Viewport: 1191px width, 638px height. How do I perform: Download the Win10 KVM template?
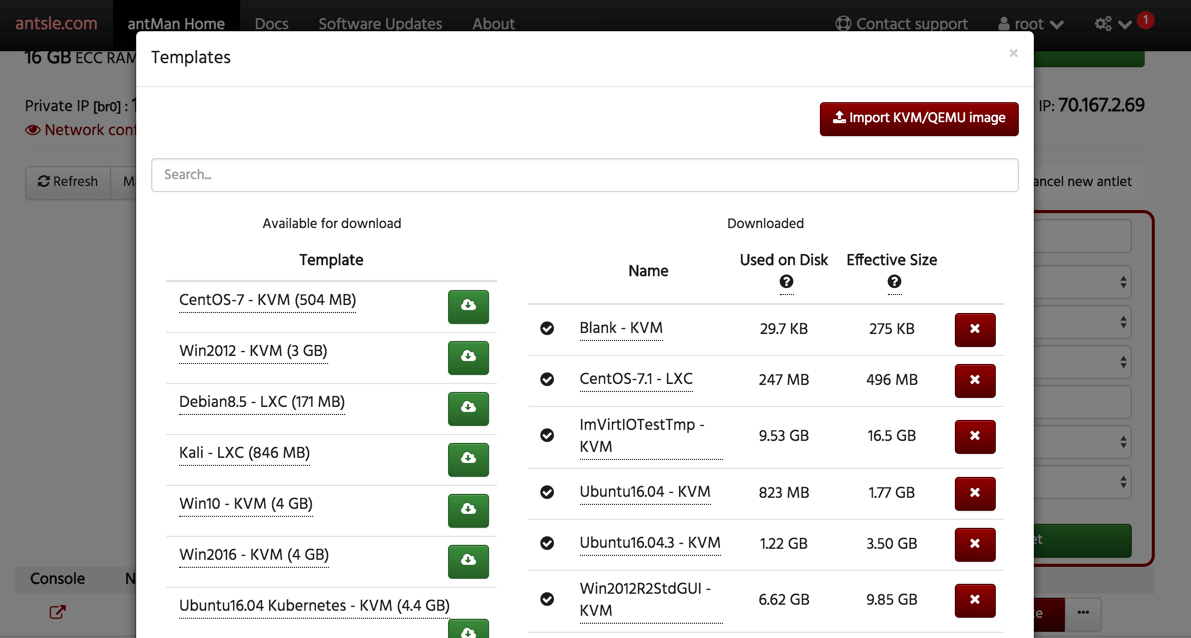468,510
